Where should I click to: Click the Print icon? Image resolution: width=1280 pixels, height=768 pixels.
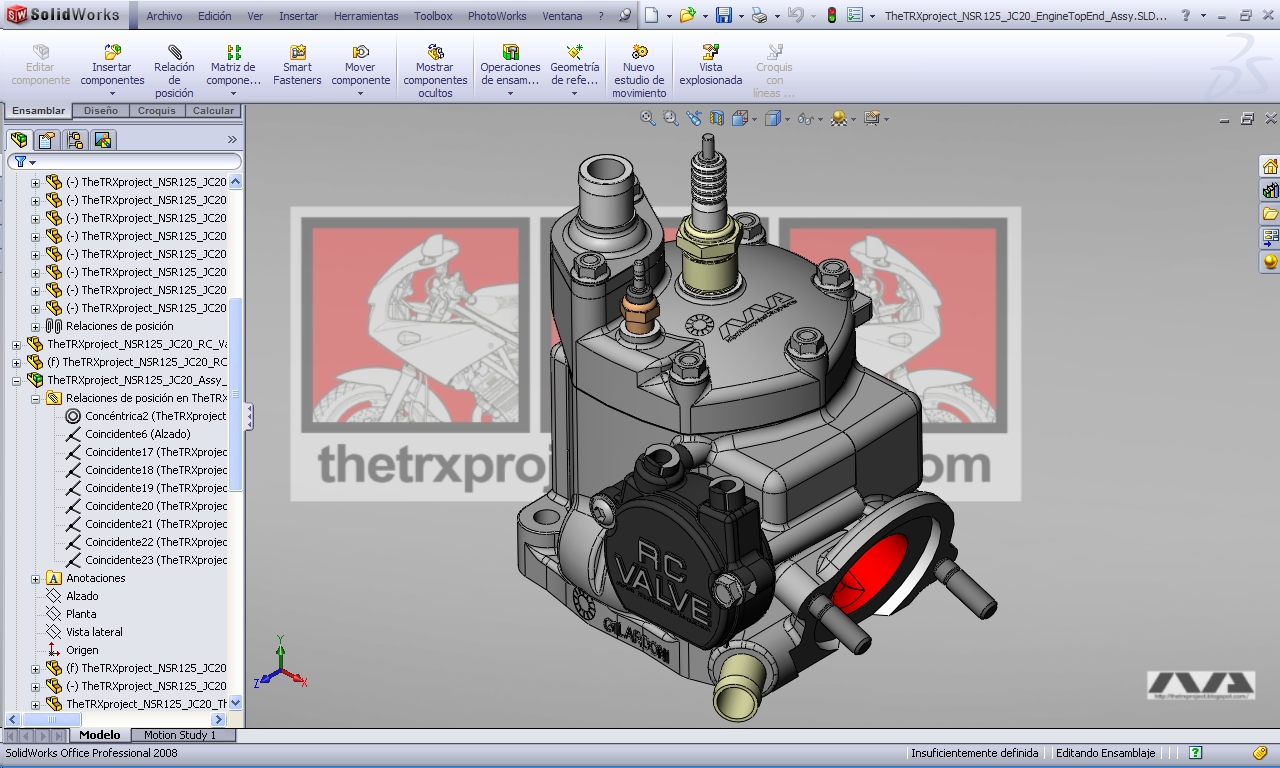[x=759, y=15]
